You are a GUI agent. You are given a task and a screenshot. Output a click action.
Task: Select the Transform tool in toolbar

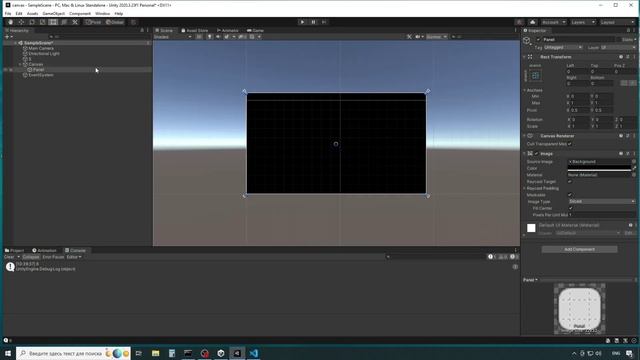click(x=64, y=22)
